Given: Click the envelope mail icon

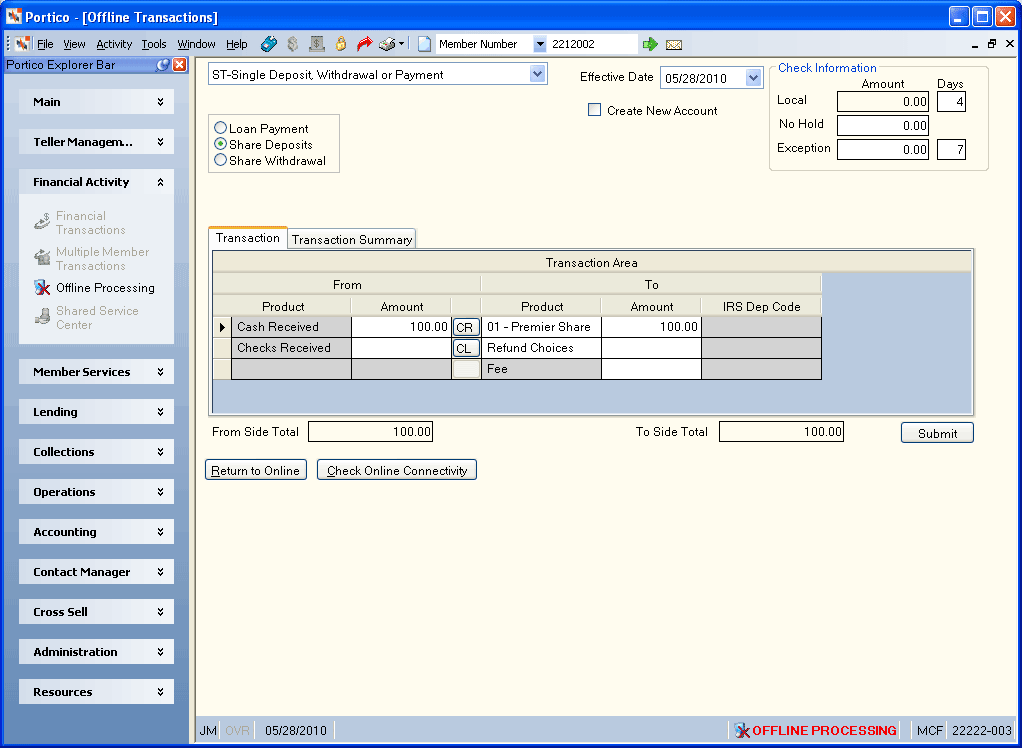Looking at the screenshot, I should pos(674,44).
